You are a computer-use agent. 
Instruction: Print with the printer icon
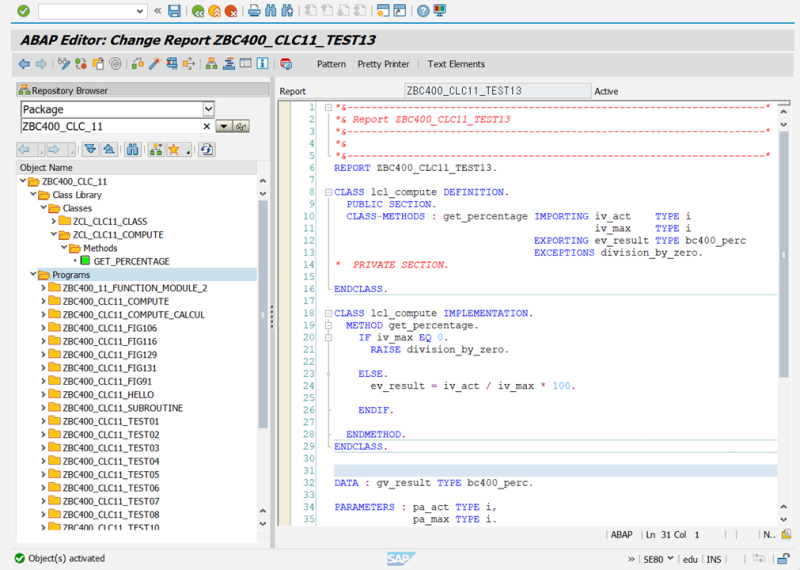coord(254,11)
